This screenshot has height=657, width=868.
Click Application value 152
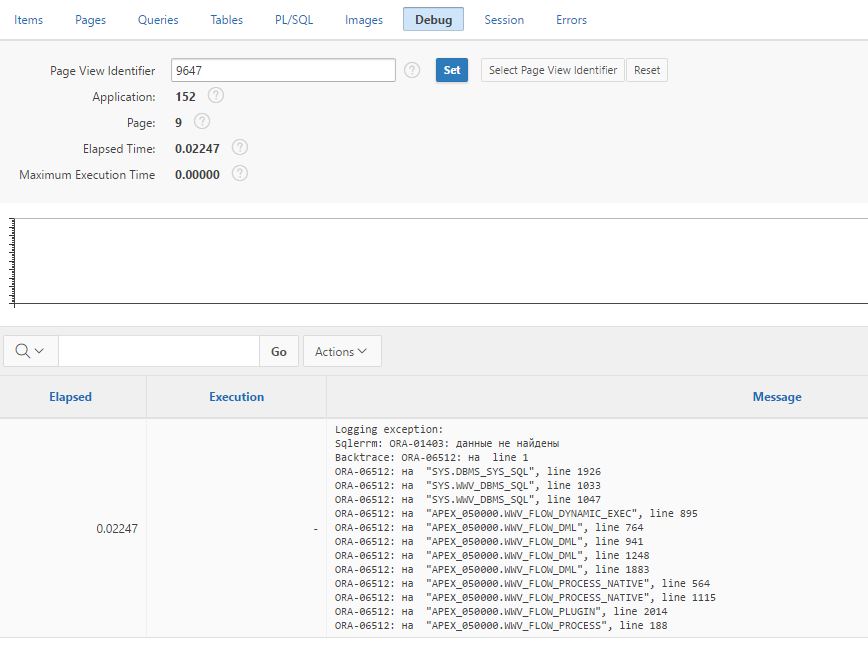185,97
